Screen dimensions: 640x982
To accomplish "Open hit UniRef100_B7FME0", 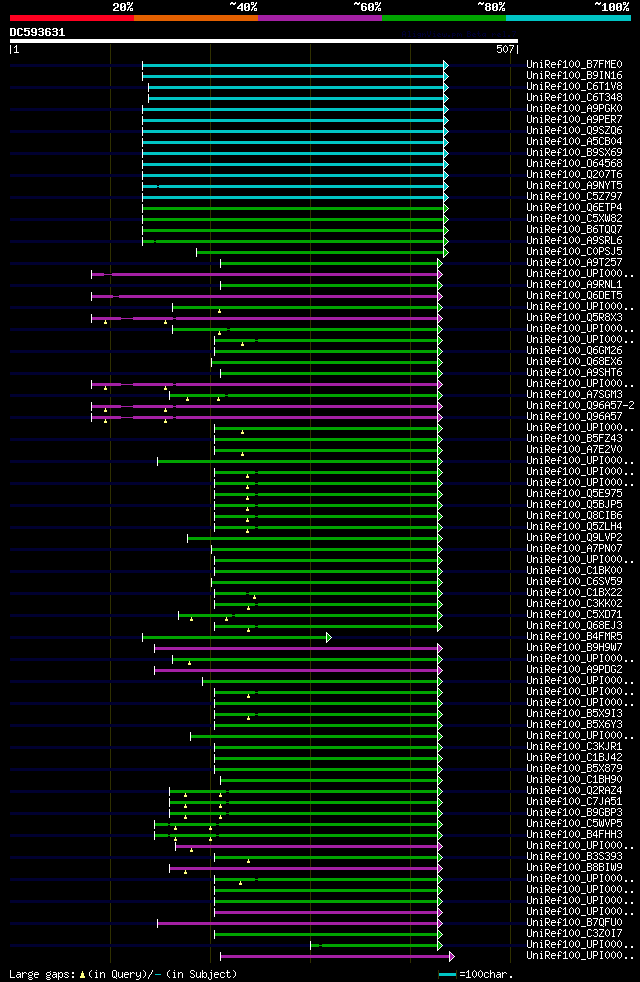I will point(574,65).
